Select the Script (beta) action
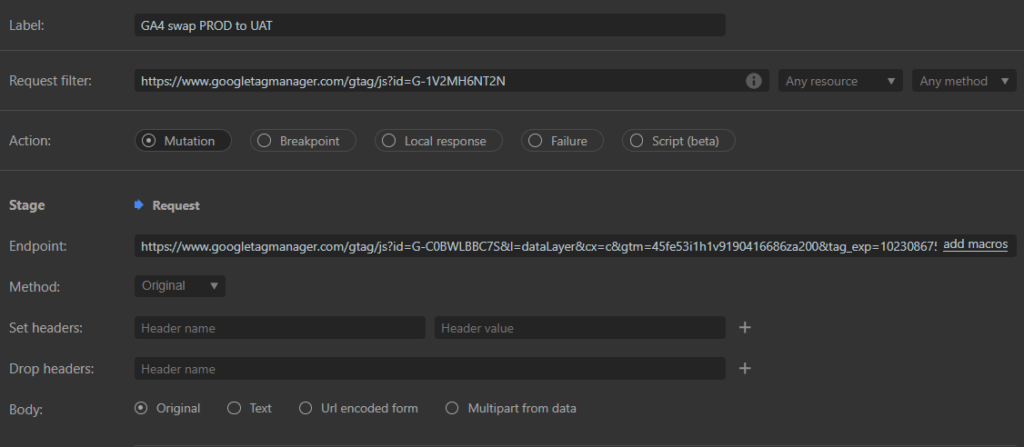This screenshot has width=1024, height=447. click(679, 141)
